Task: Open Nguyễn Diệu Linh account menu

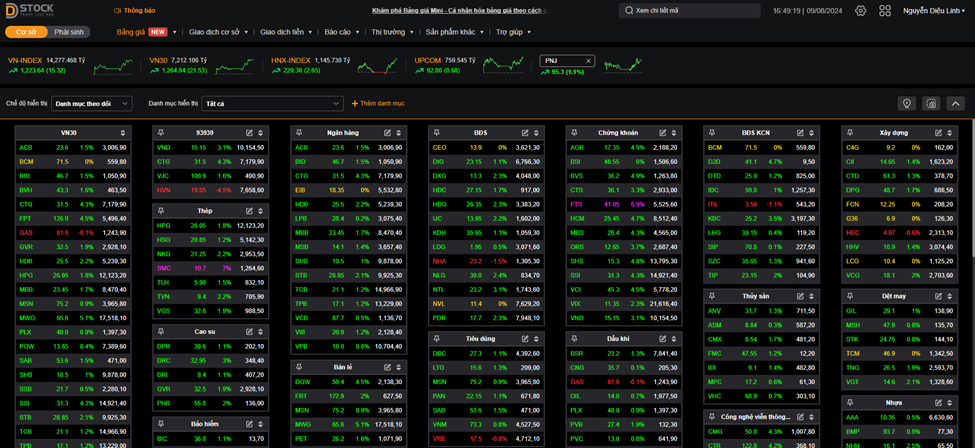Action: [935, 11]
